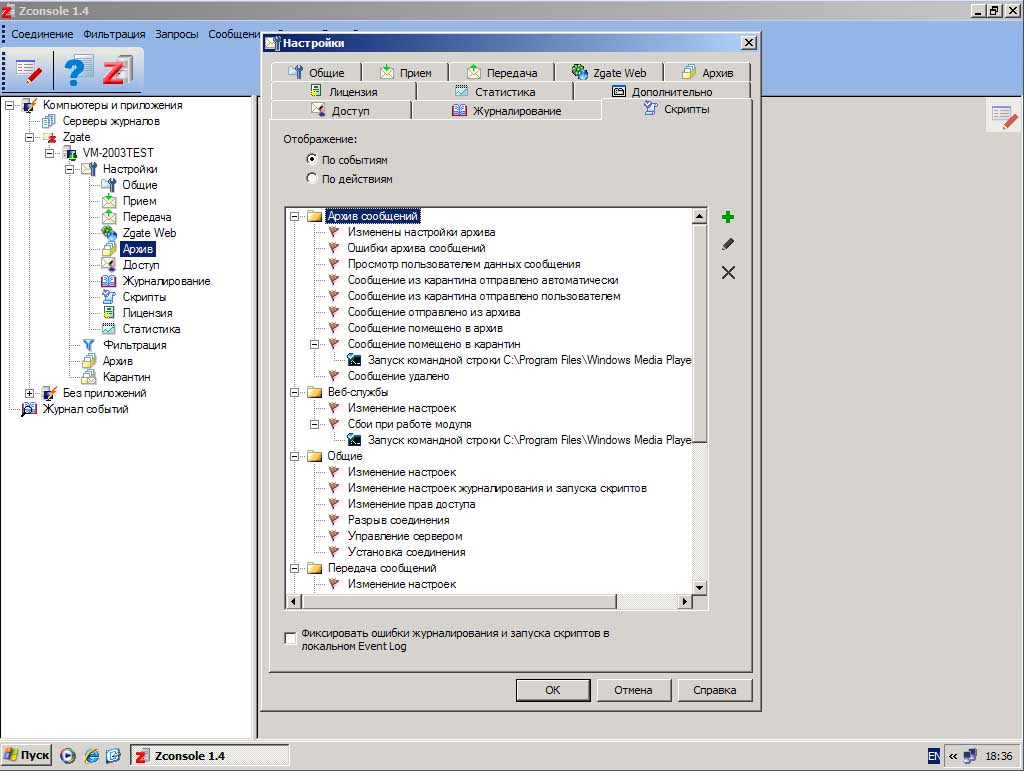Screen dimensions: 1024x771
Task: Switch to the Прием tab
Action: click(405, 72)
